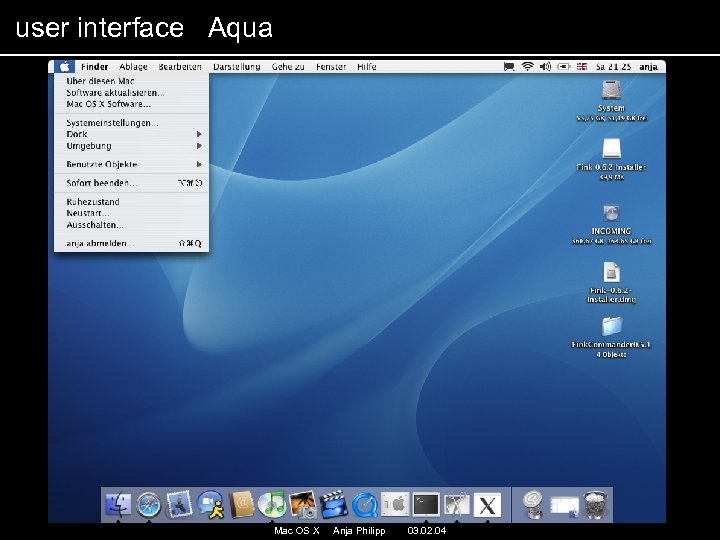Click the battery status icon

563,67
